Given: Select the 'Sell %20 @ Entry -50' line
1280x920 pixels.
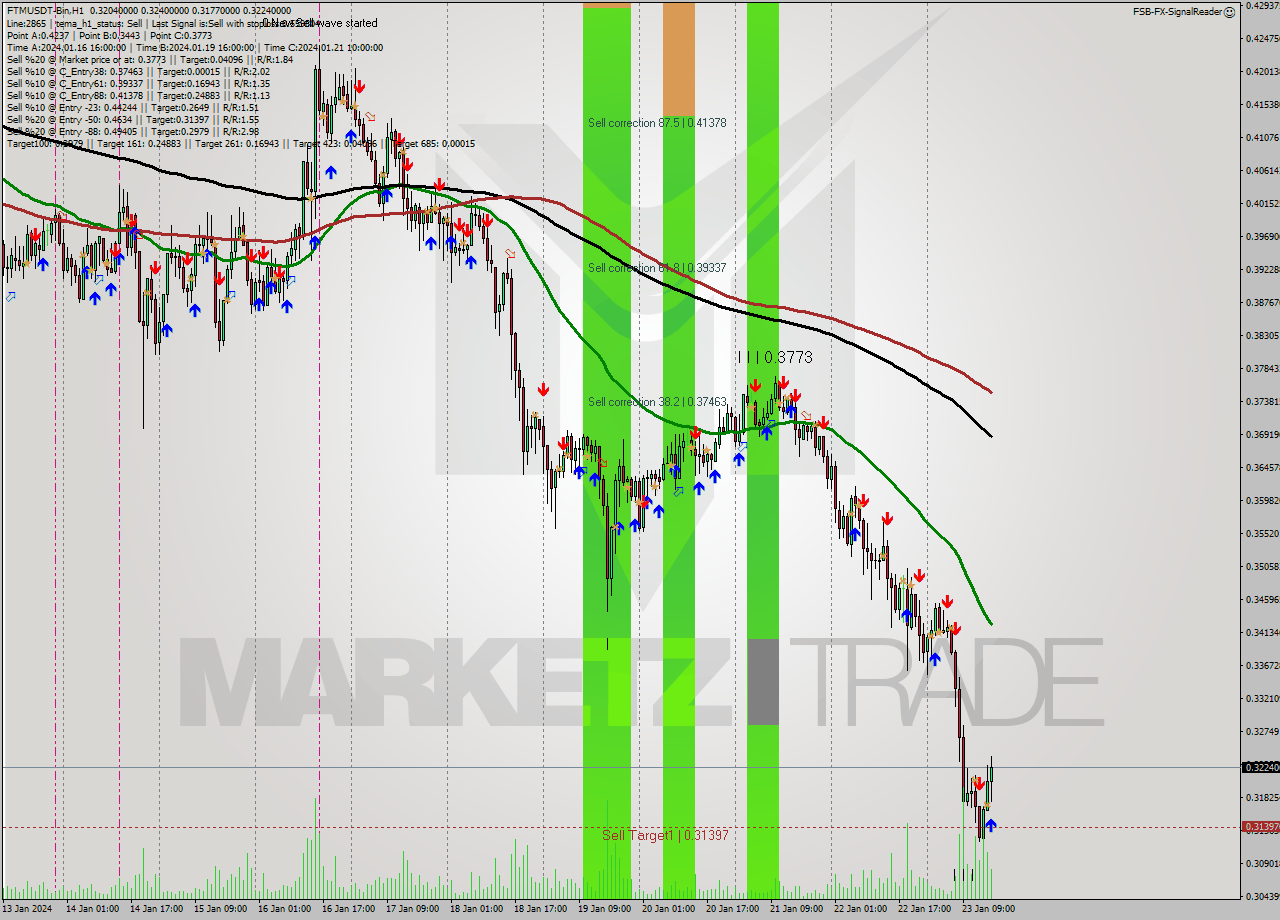Looking at the screenshot, I should coord(133,119).
